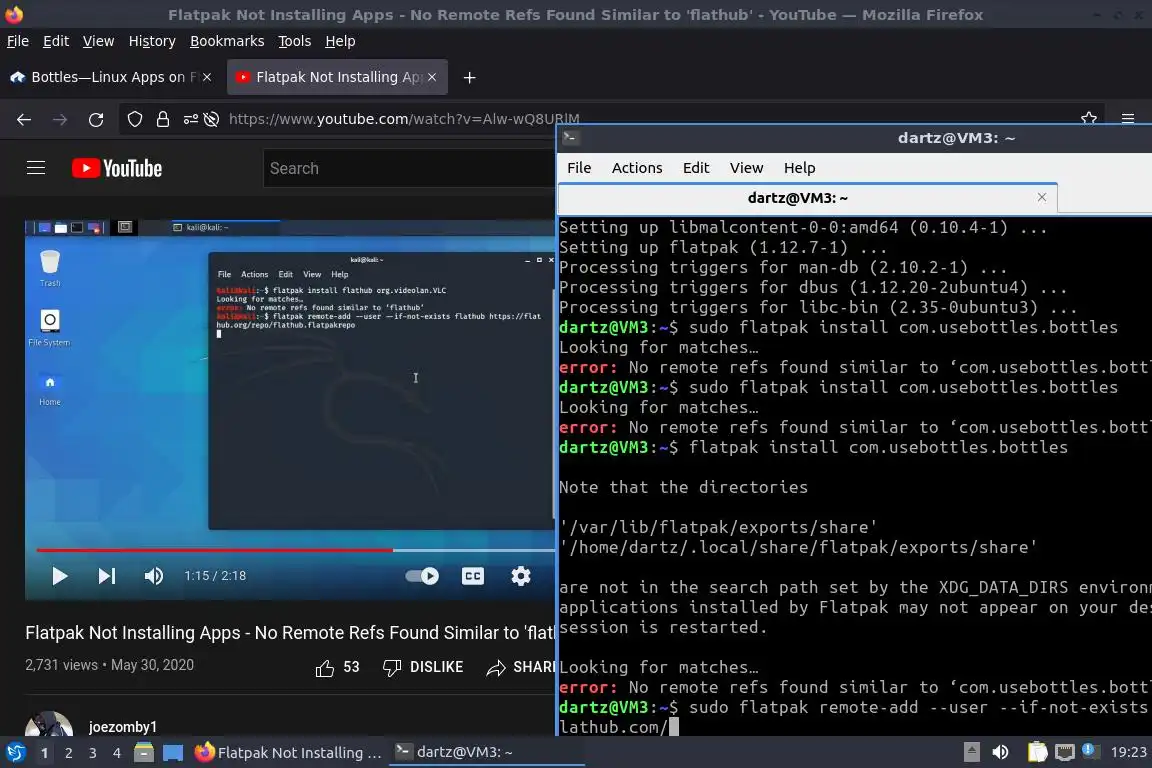1152x768 pixels.
Task: Select the dartz@VM3: ~ terminal tab
Action: click(x=808, y=198)
